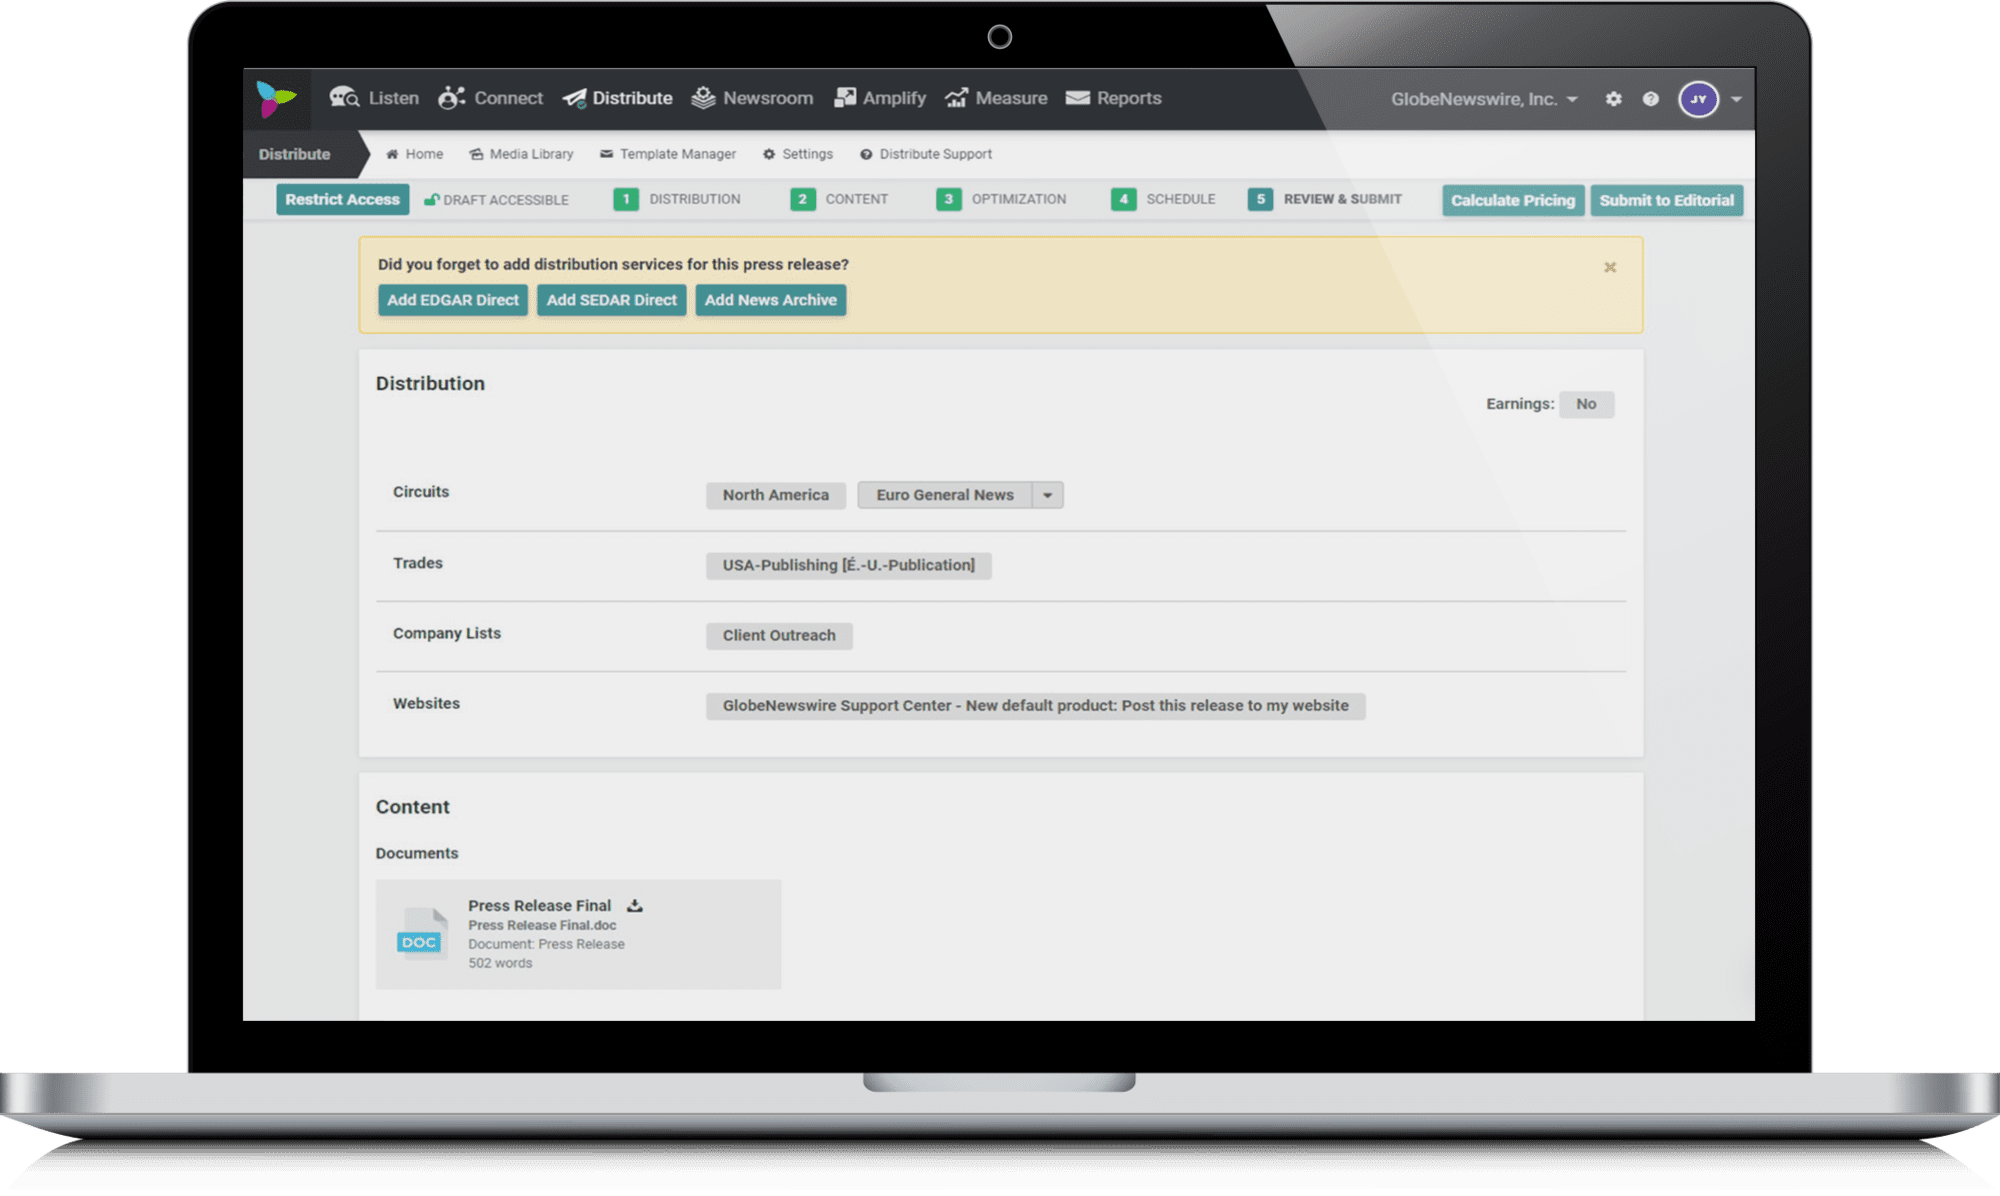
Task: Click the Amplify share icon
Action: (x=845, y=97)
